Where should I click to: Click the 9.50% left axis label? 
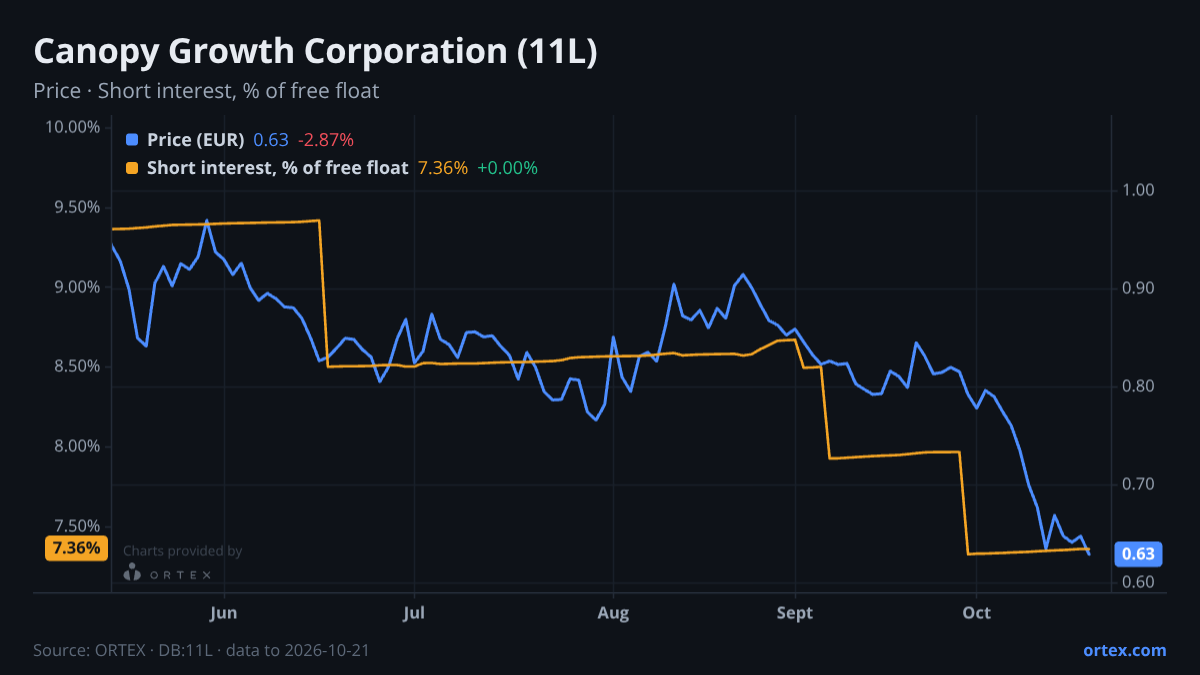76,207
